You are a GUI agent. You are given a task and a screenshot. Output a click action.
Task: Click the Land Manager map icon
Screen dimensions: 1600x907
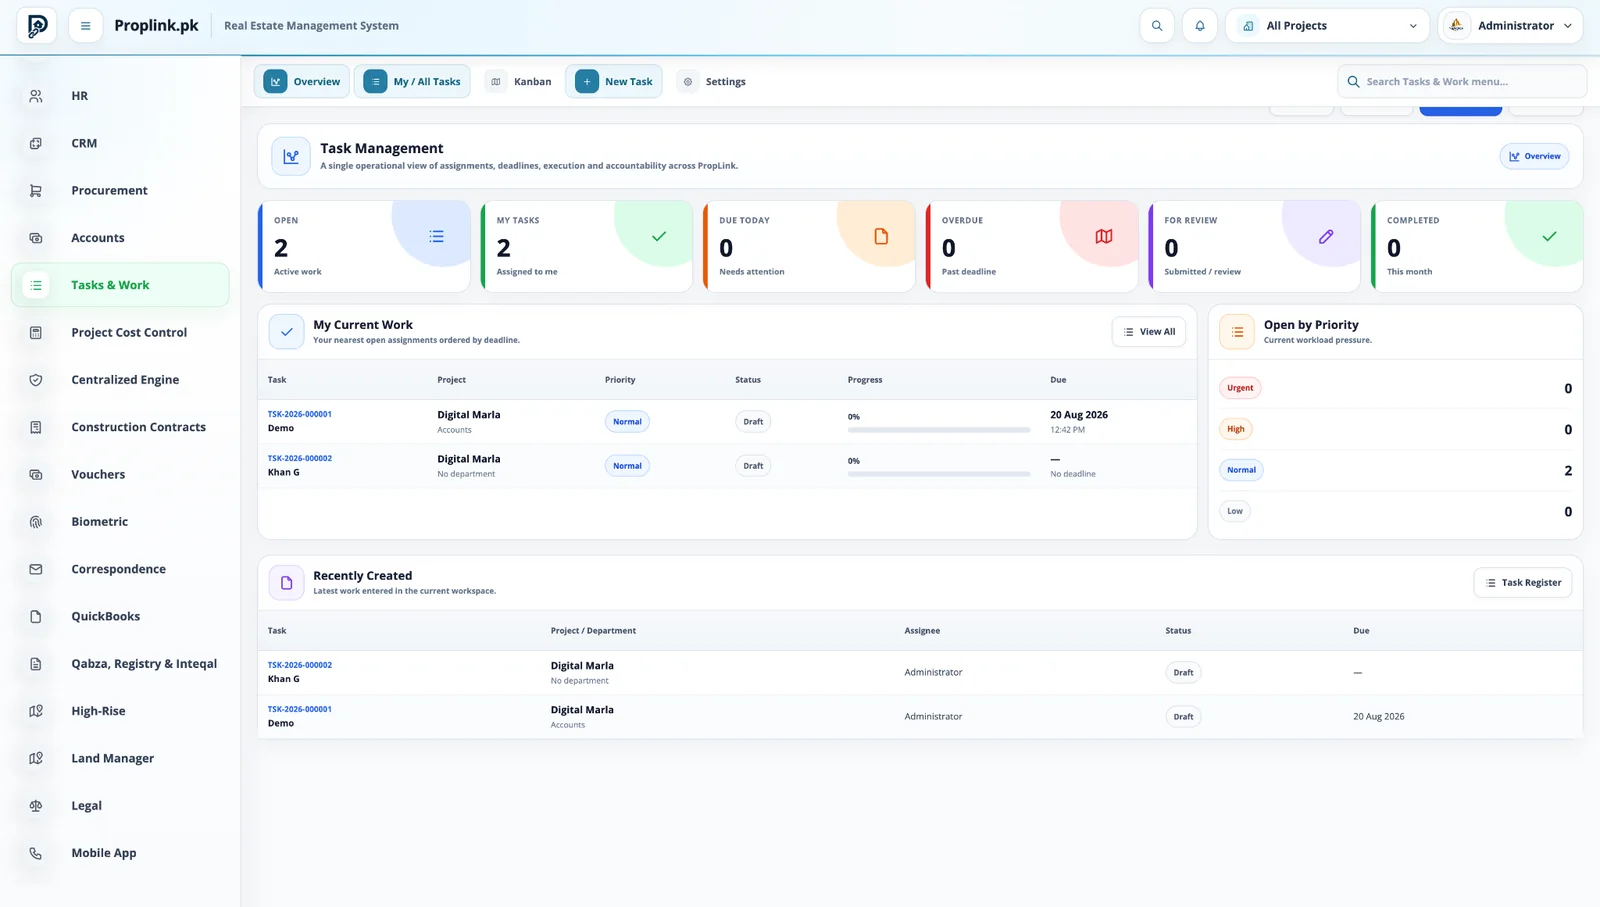[x=36, y=758]
